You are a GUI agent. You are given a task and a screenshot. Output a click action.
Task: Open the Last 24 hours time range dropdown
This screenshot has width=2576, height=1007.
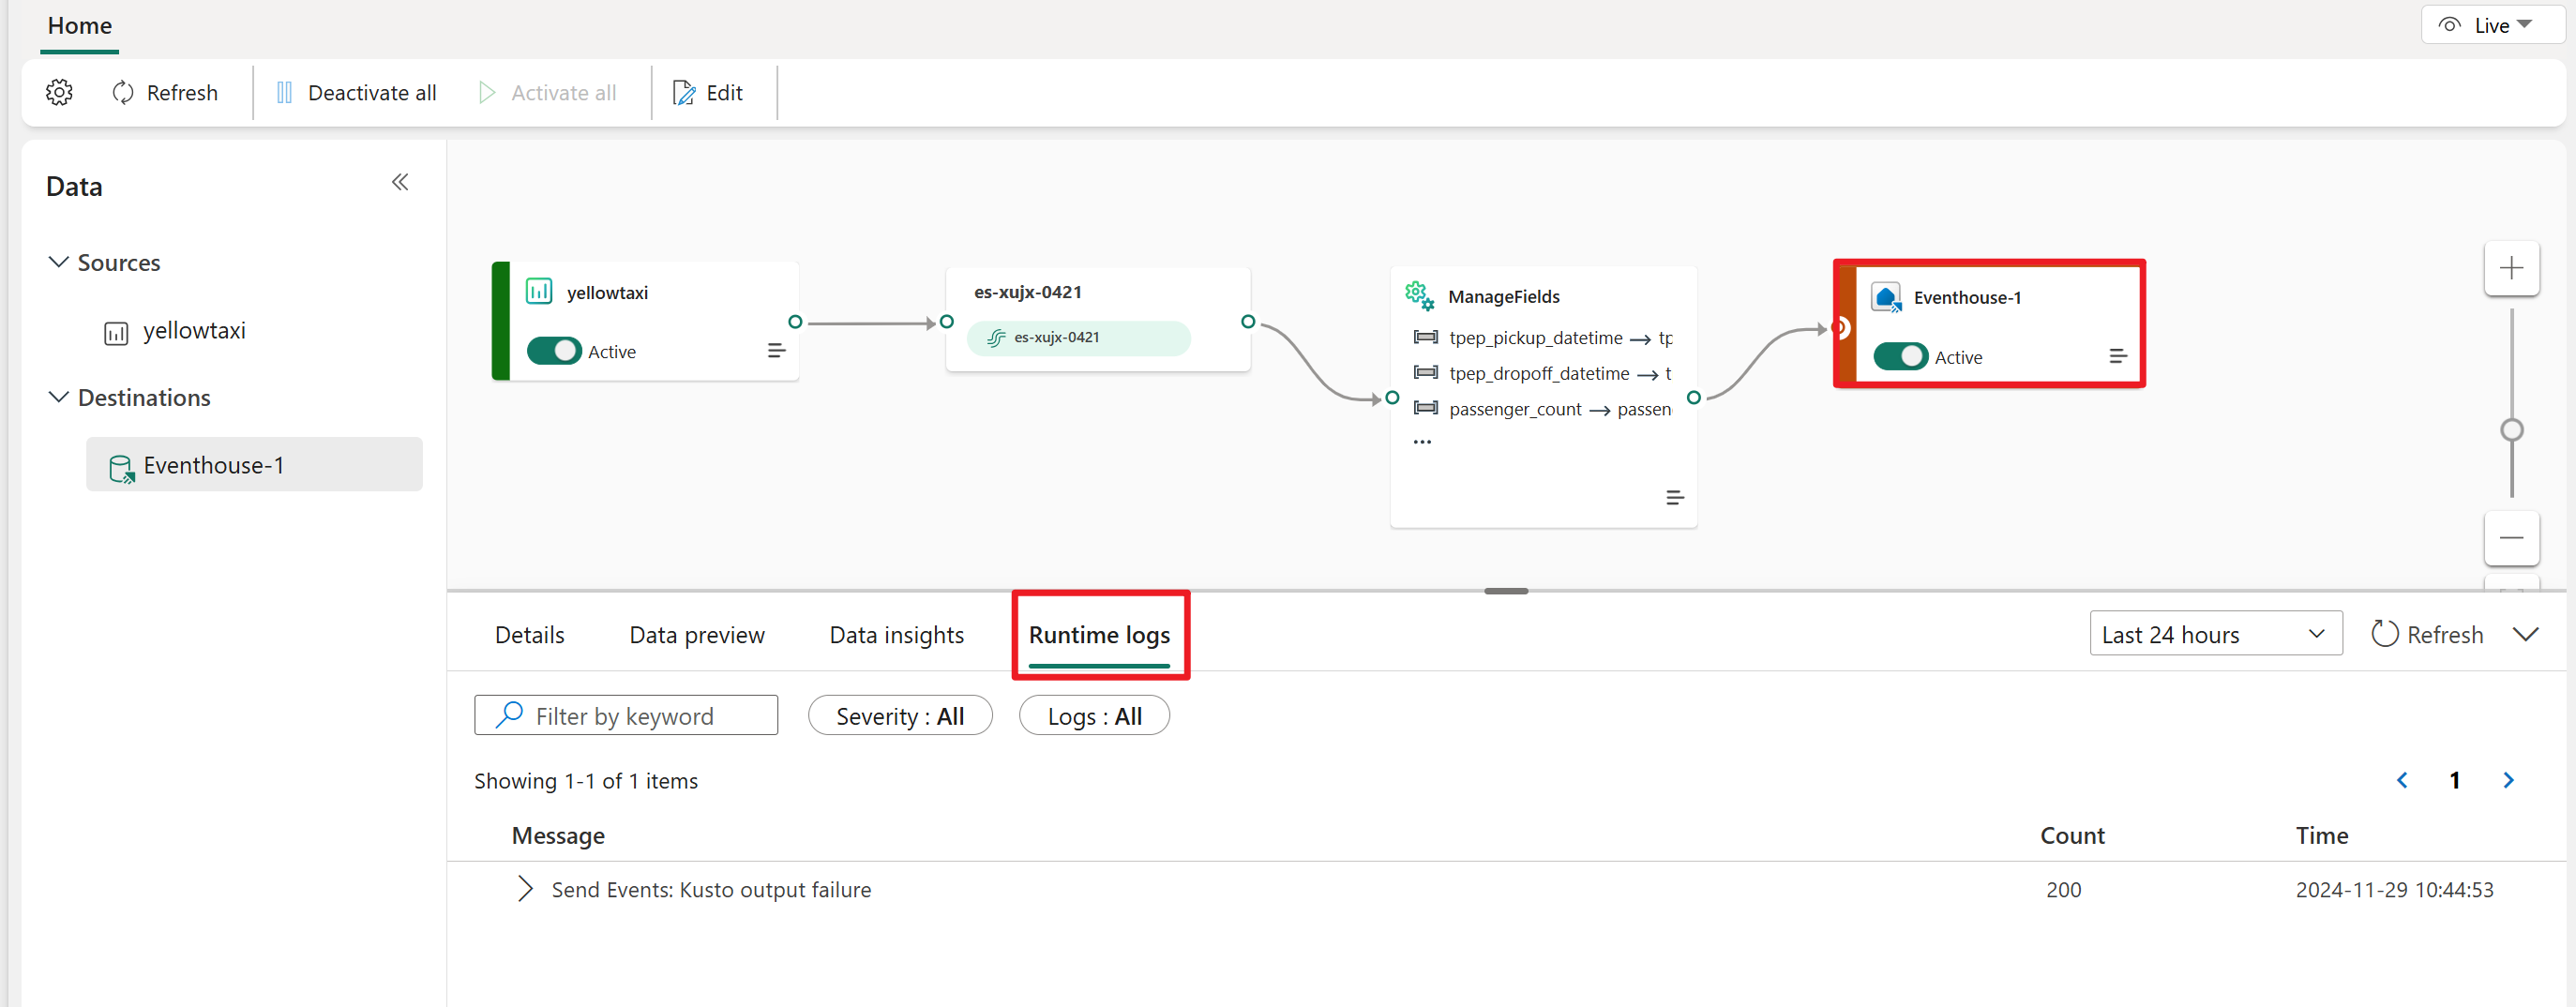(x=2215, y=634)
